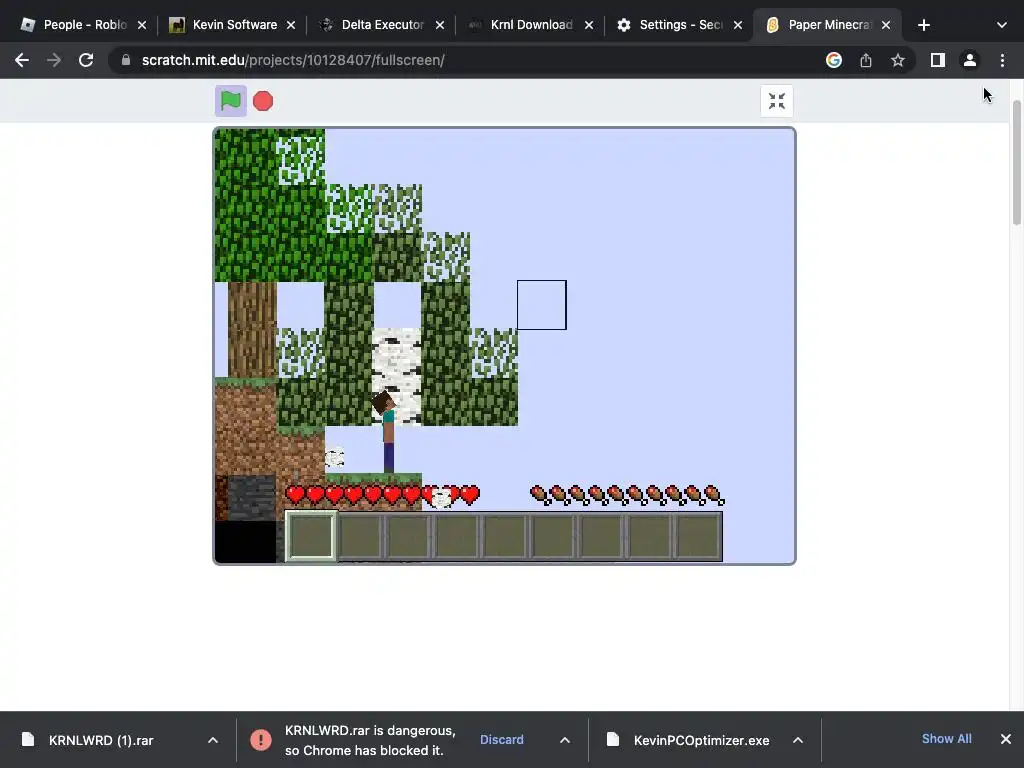This screenshot has width=1024, height=768.
Task: Click the black block selection outline
Action: tap(541, 305)
